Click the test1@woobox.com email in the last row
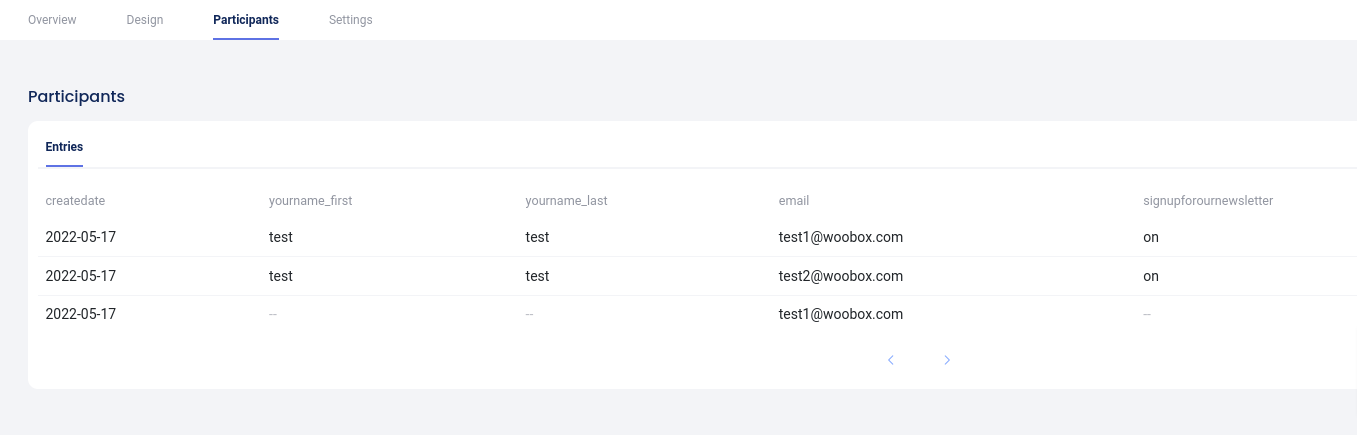1357x435 pixels. (x=840, y=314)
